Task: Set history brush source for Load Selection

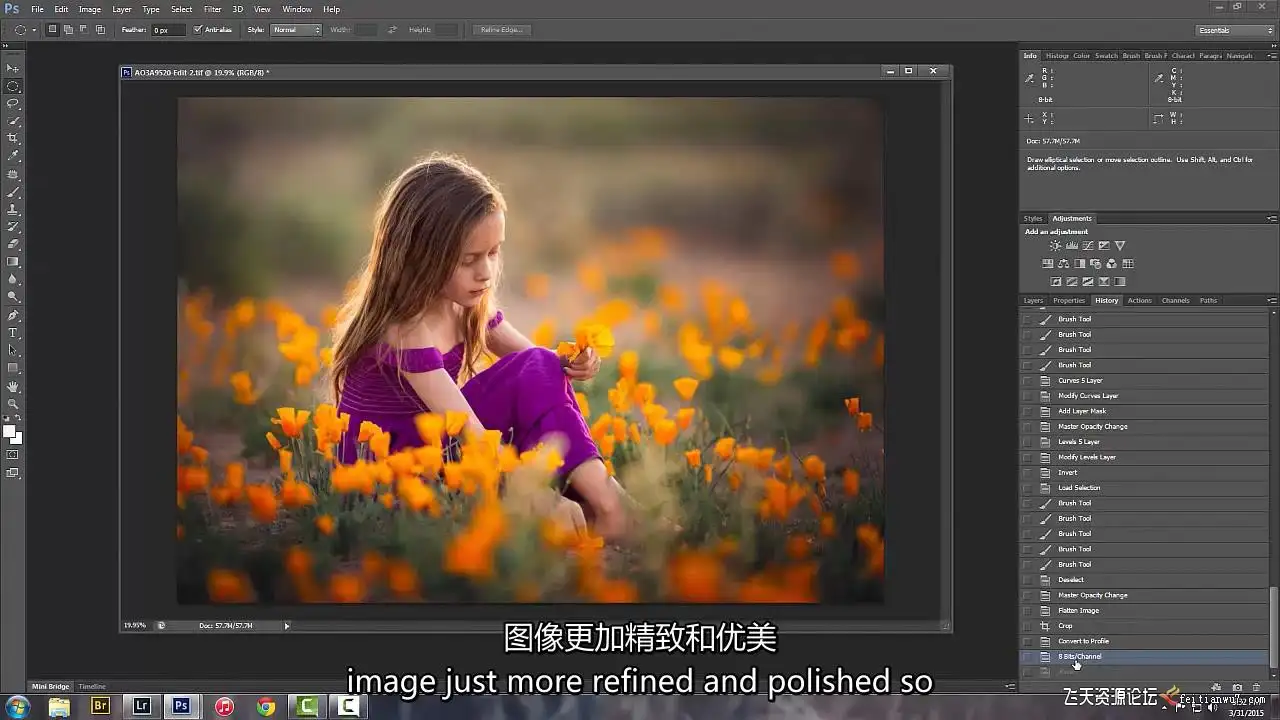Action: coord(1027,488)
